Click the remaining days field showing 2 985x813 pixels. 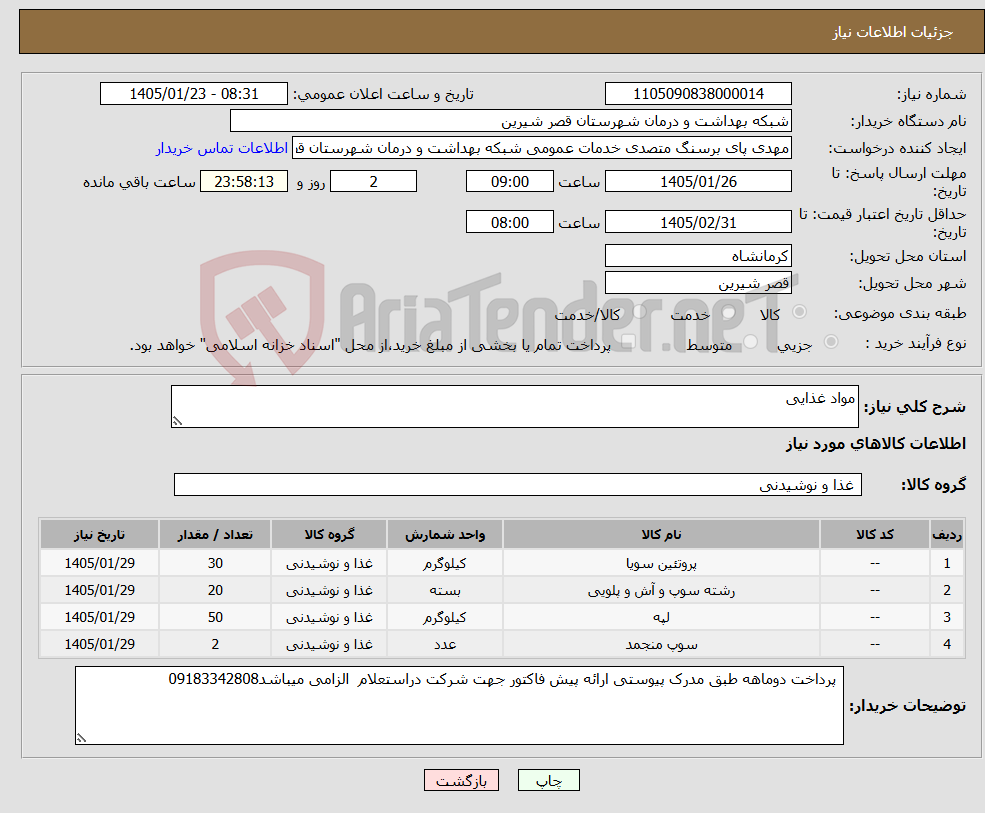pyautogui.click(x=373, y=182)
